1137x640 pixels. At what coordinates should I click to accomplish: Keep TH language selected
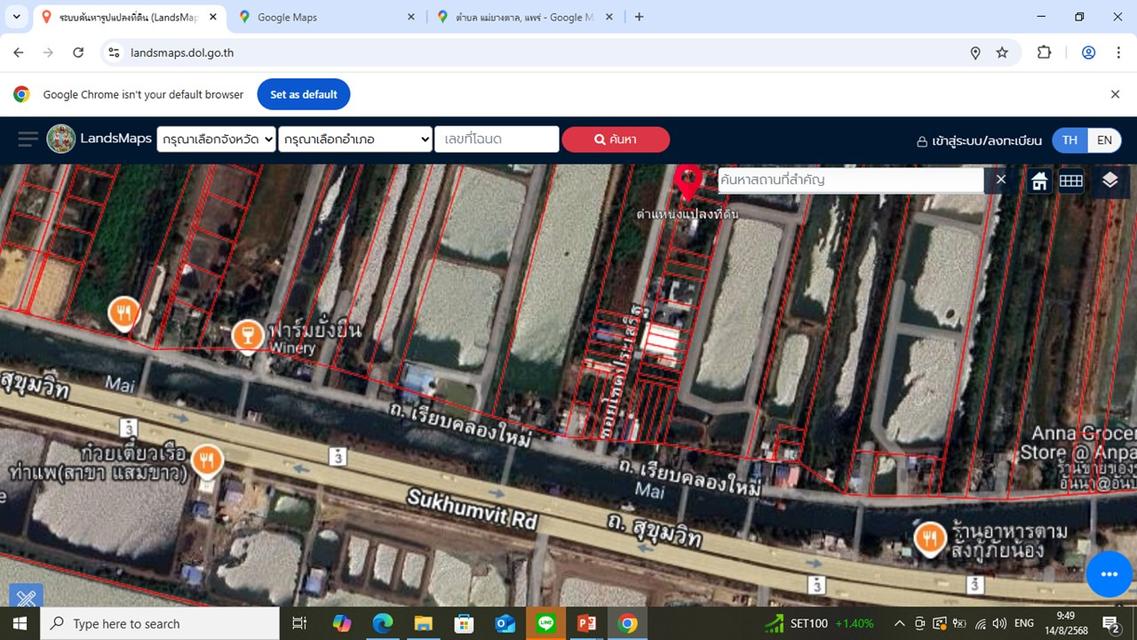[x=1070, y=140]
